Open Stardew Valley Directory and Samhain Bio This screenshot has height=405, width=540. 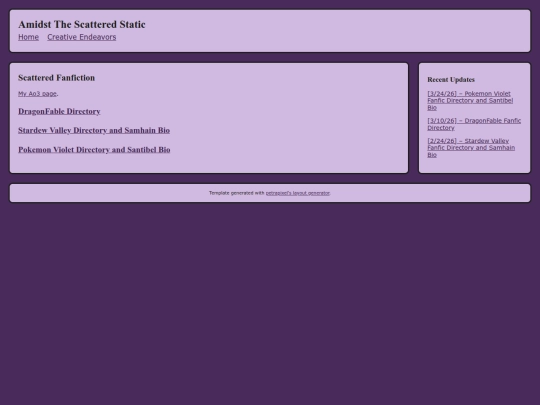[x=94, y=130]
